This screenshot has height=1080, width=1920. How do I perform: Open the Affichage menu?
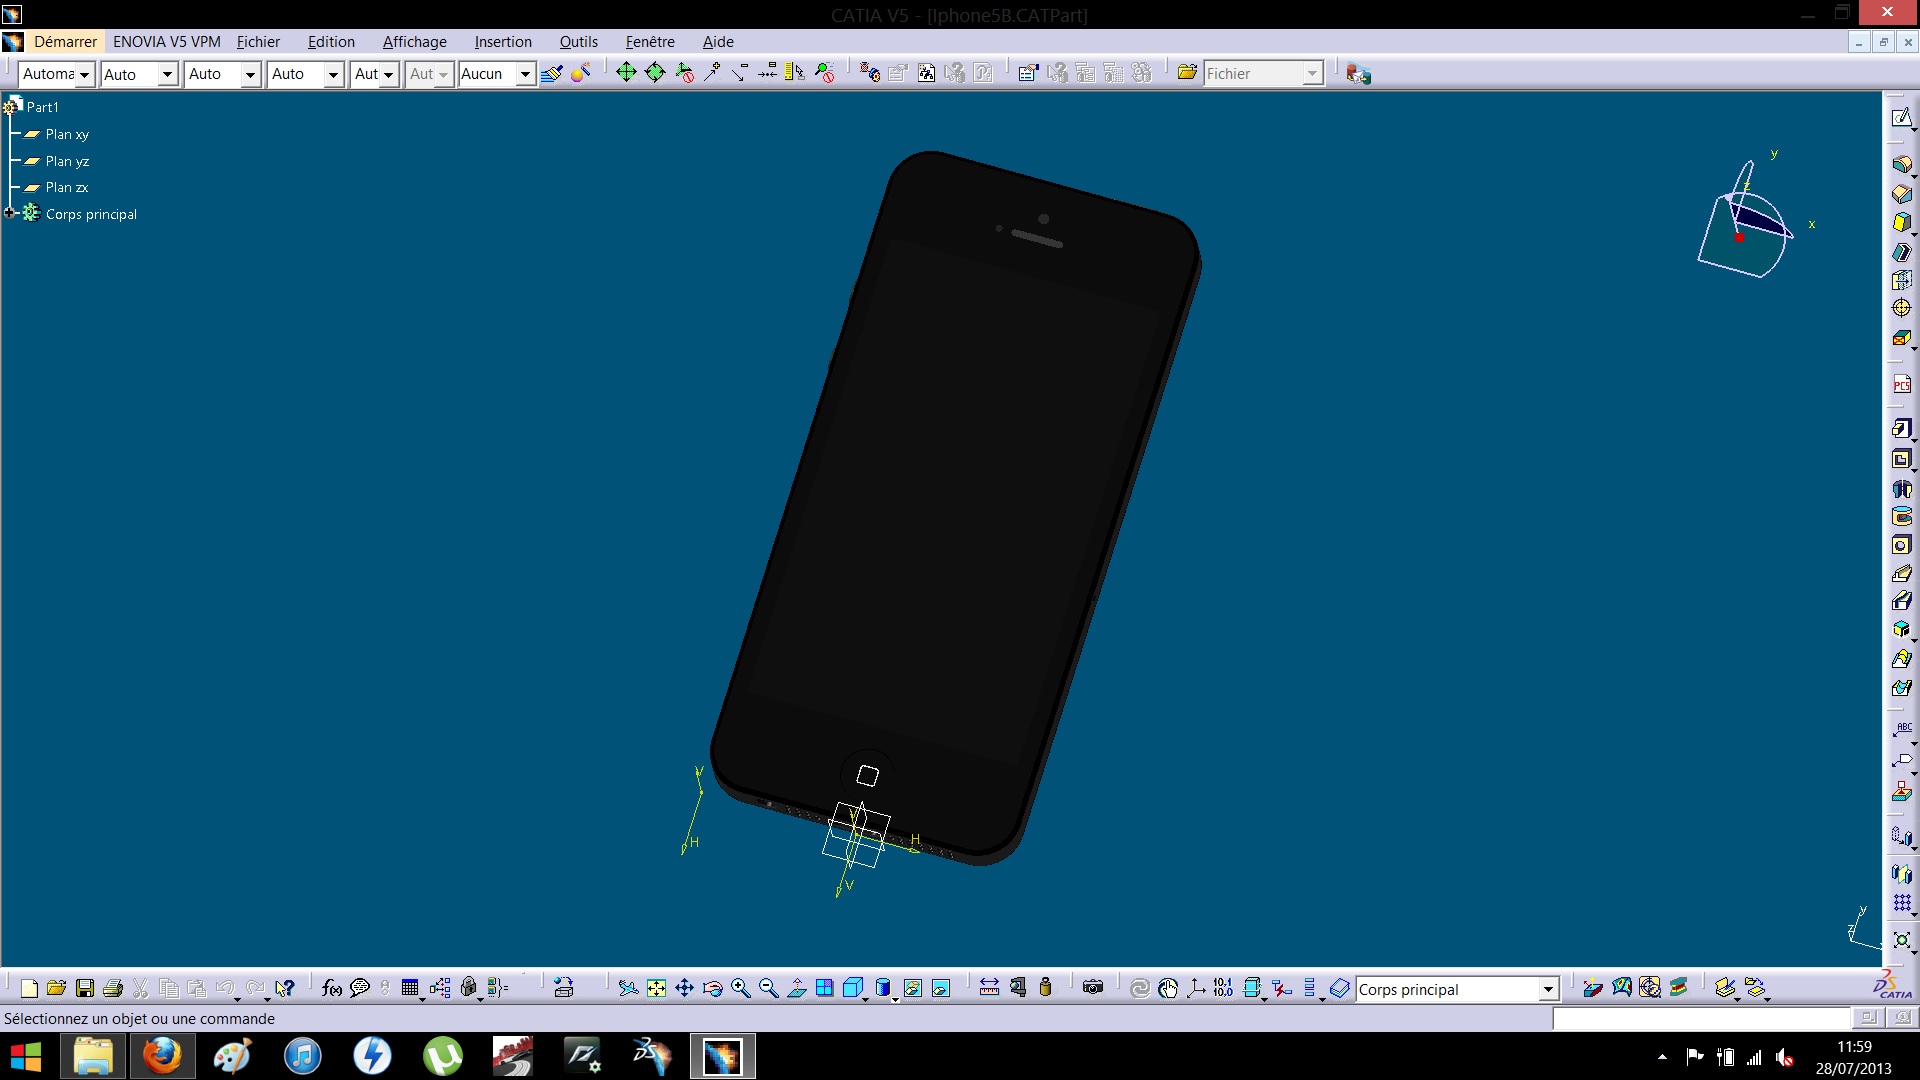(414, 42)
